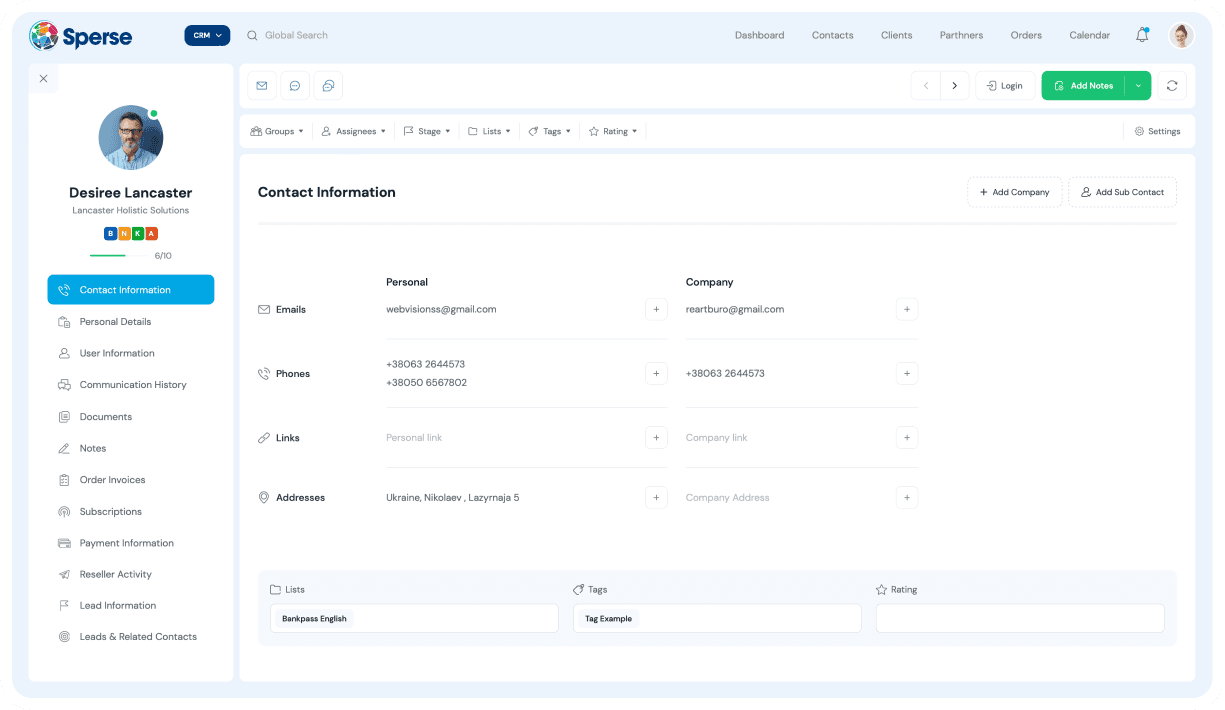
Task: Go to next contact arrow
Action: click(x=954, y=86)
